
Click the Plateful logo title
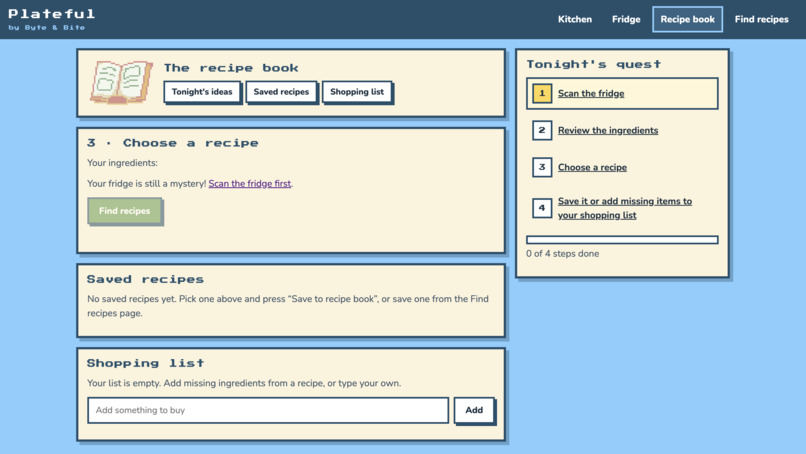[x=51, y=14]
